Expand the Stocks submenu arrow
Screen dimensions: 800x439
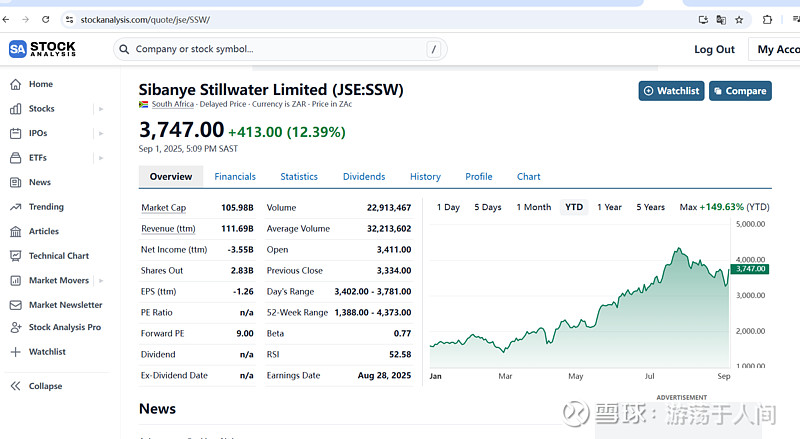(x=101, y=109)
